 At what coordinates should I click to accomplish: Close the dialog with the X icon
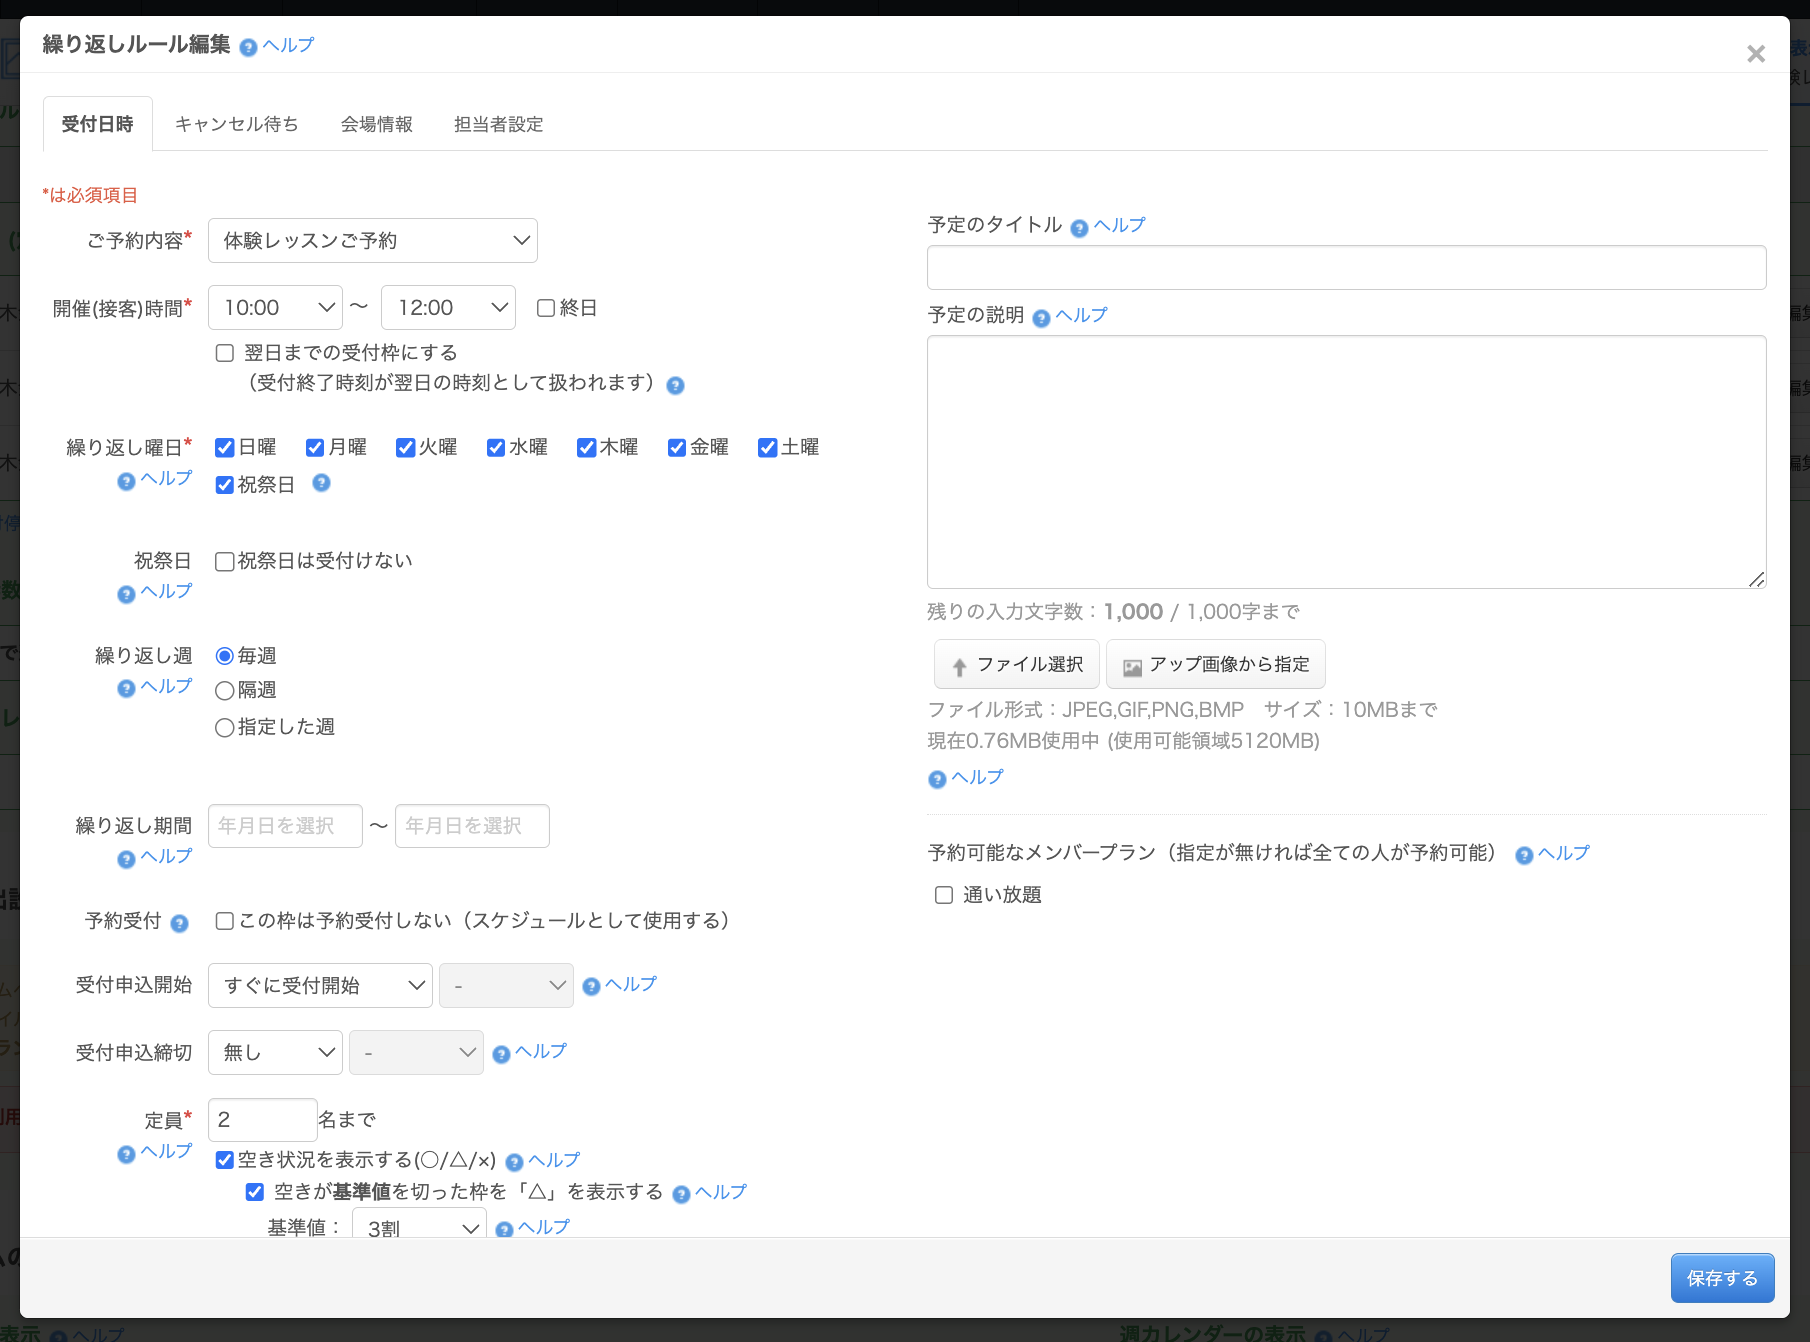tap(1755, 54)
